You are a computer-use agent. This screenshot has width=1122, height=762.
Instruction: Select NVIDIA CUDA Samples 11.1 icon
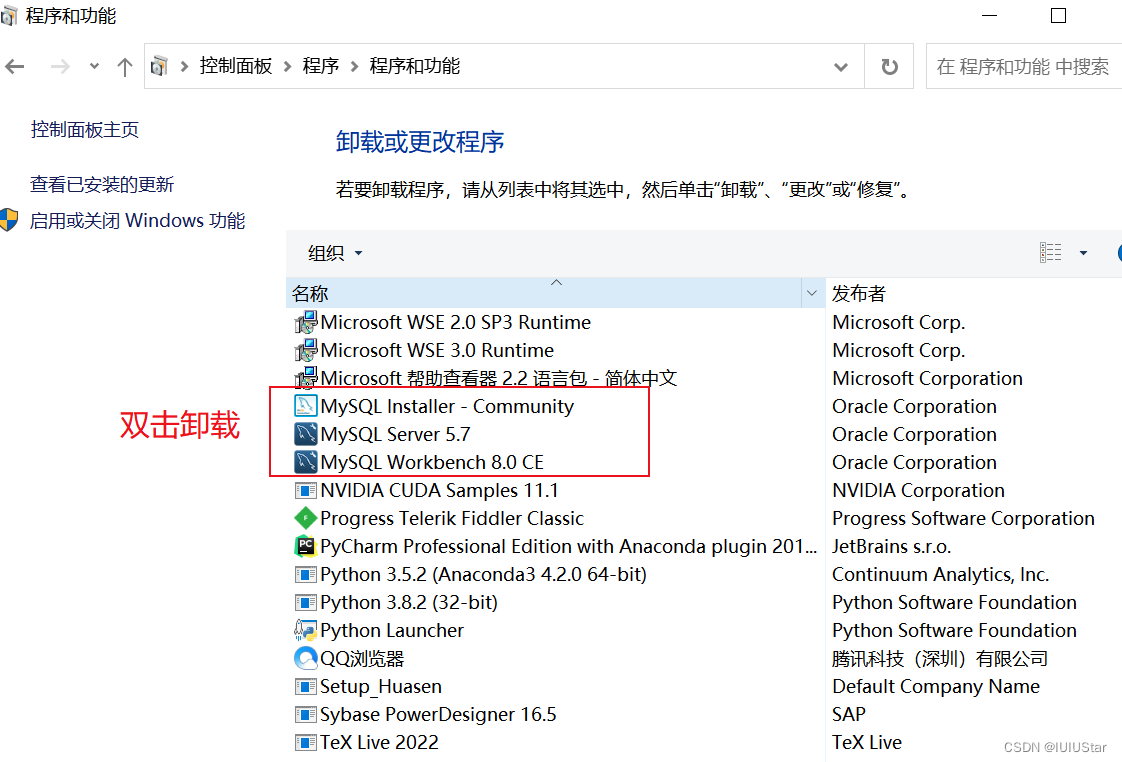point(306,491)
